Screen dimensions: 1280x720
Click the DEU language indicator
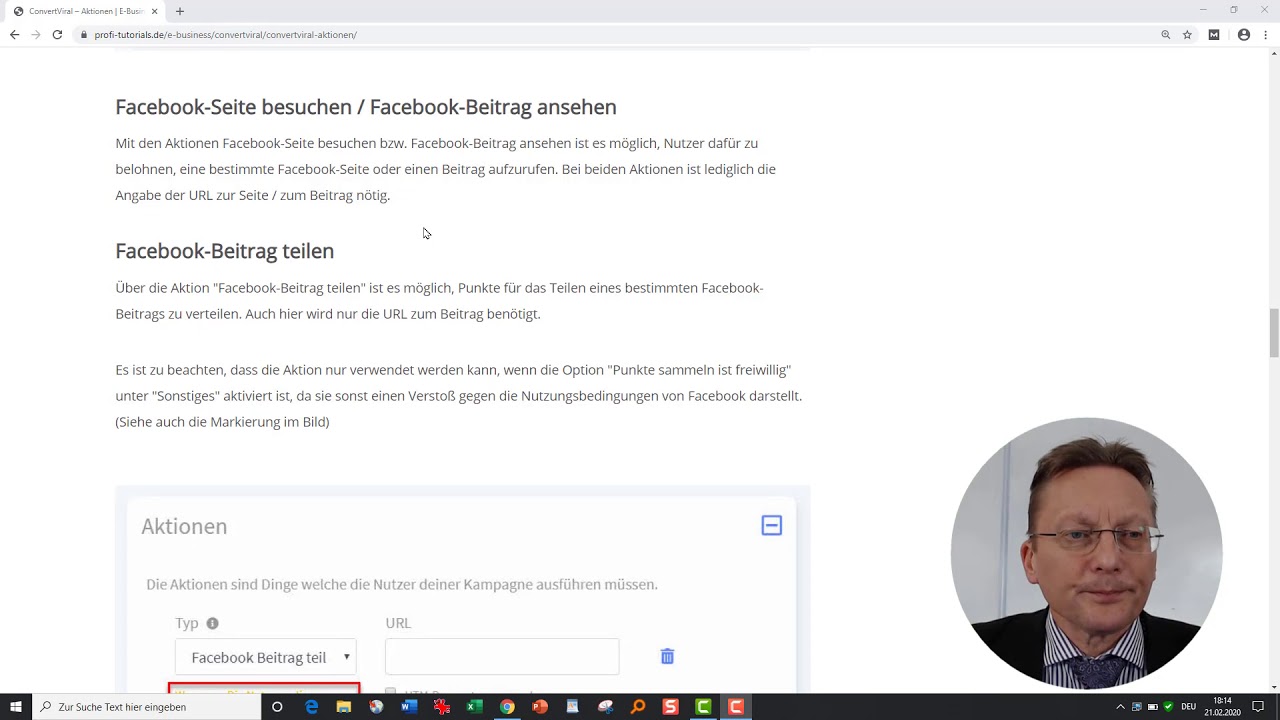click(x=1188, y=706)
